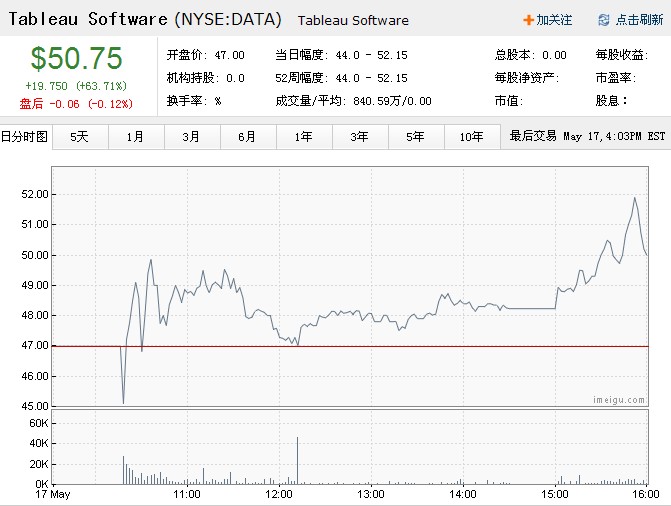Click the 每股净资产 label
This screenshot has width=671, height=506.
pos(527,78)
